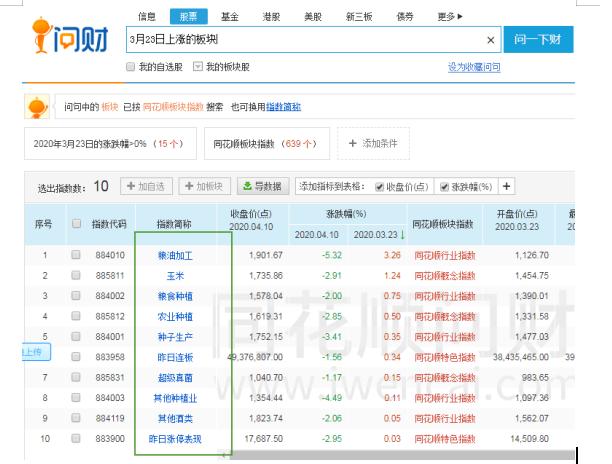
Task: Click the 加自选 button
Action: (146, 187)
